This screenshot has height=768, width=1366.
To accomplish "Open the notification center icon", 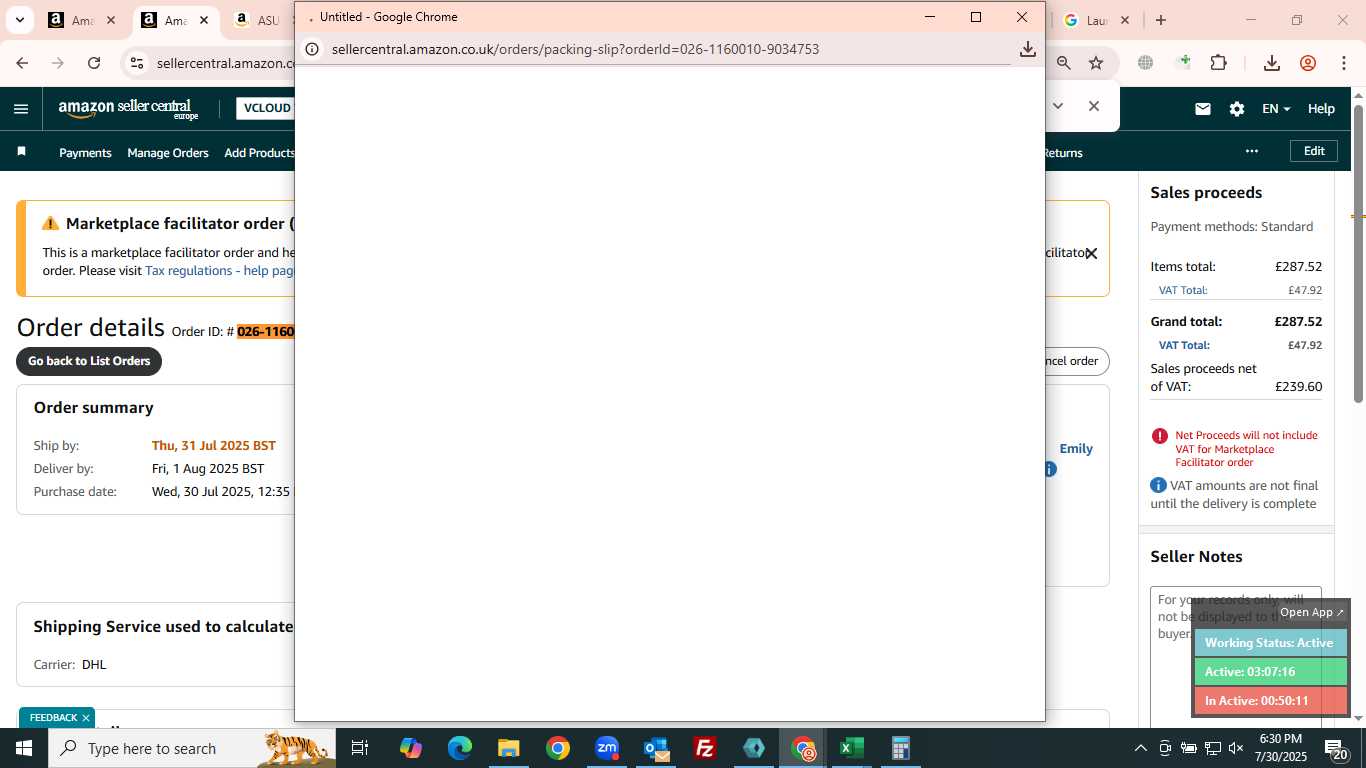I will [x=1336, y=748].
